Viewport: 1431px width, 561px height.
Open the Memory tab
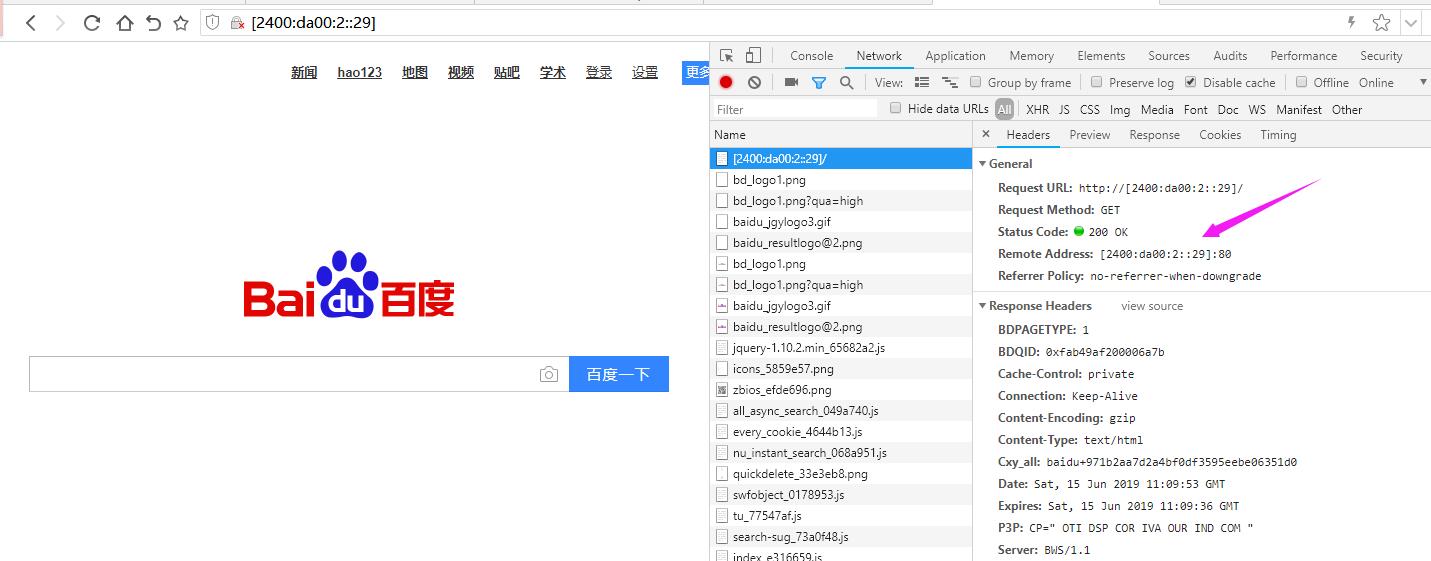(1031, 56)
